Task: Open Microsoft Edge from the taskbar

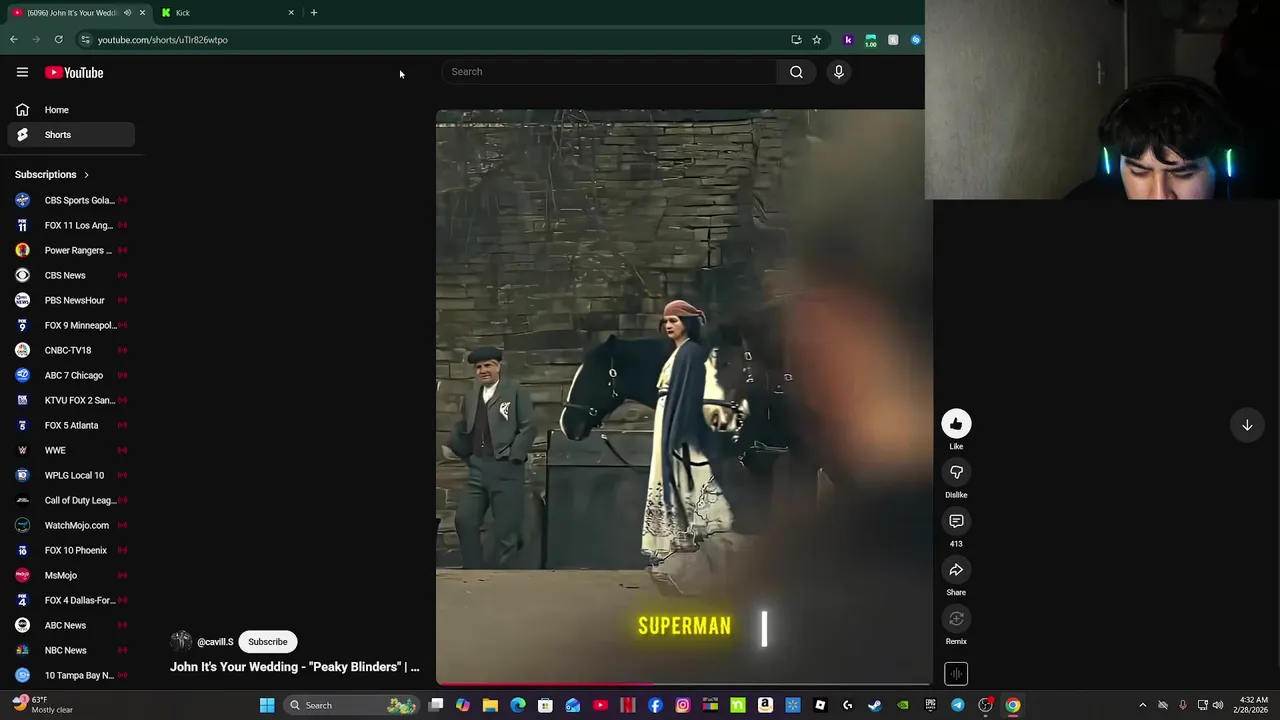Action: [518, 705]
